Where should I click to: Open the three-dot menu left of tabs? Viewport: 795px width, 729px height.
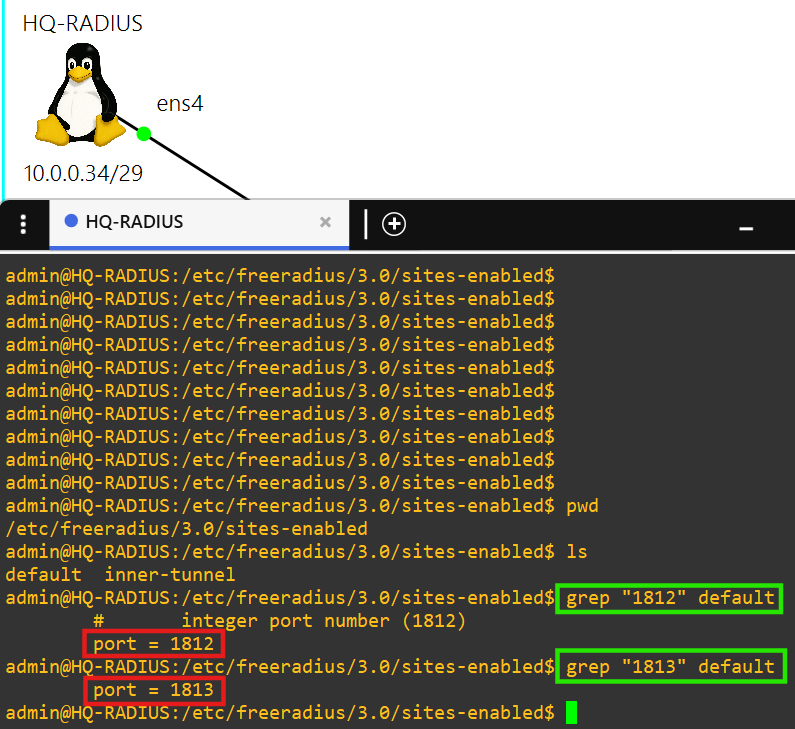(24, 224)
